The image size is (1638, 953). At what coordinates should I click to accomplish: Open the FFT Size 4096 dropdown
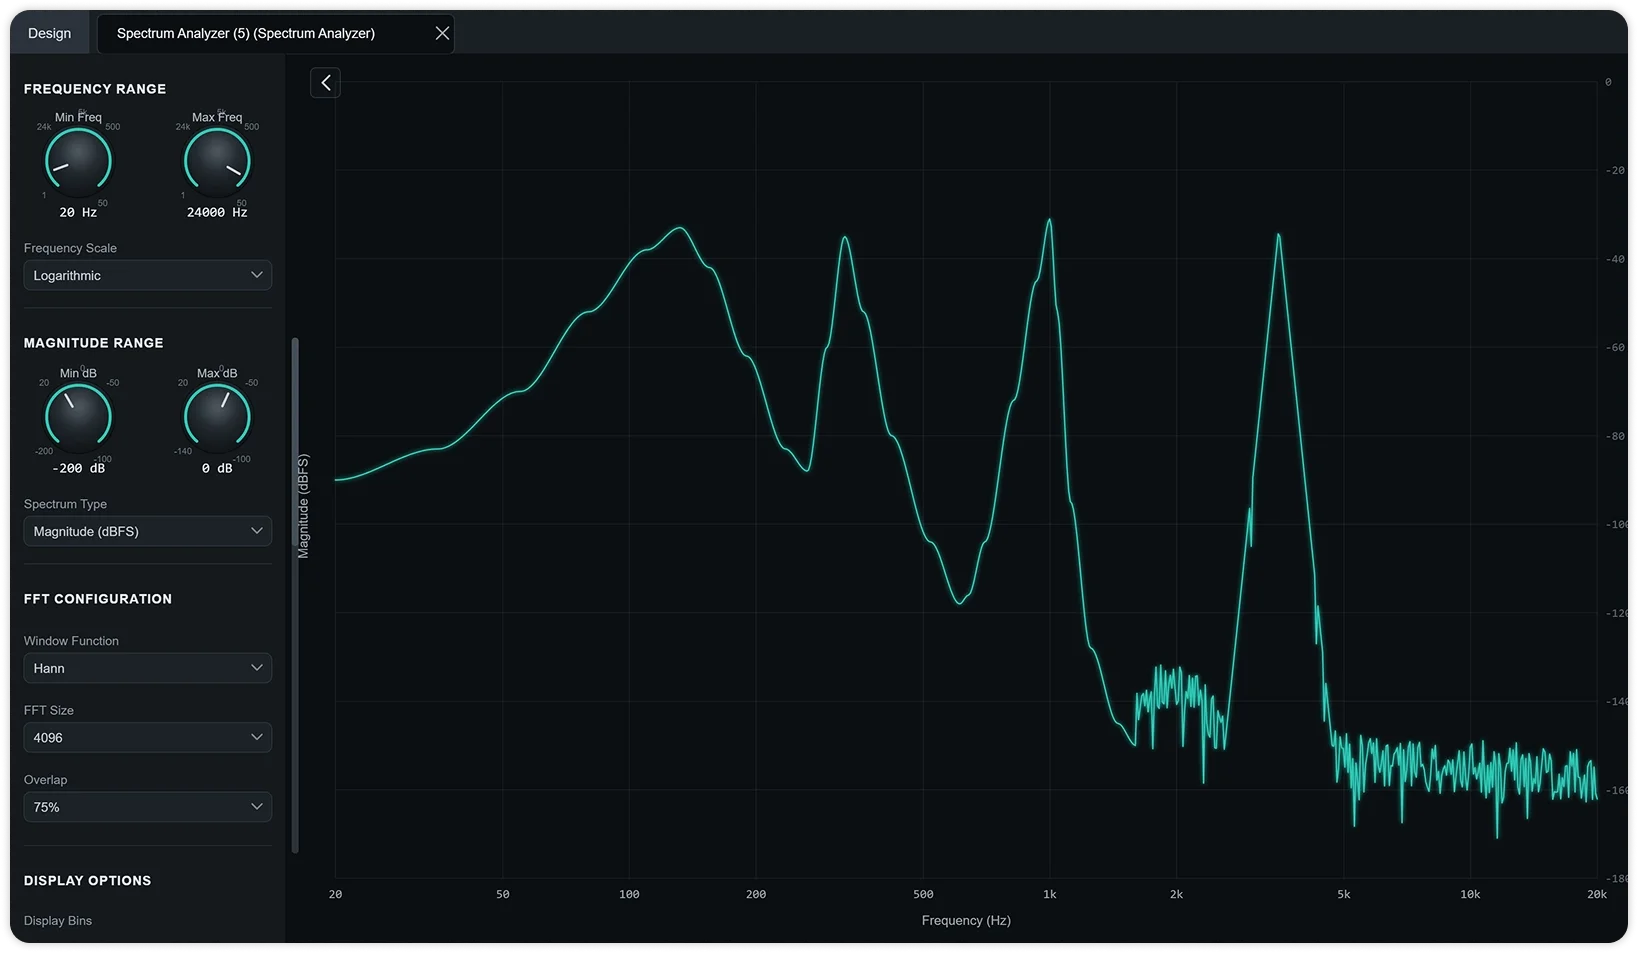point(148,737)
